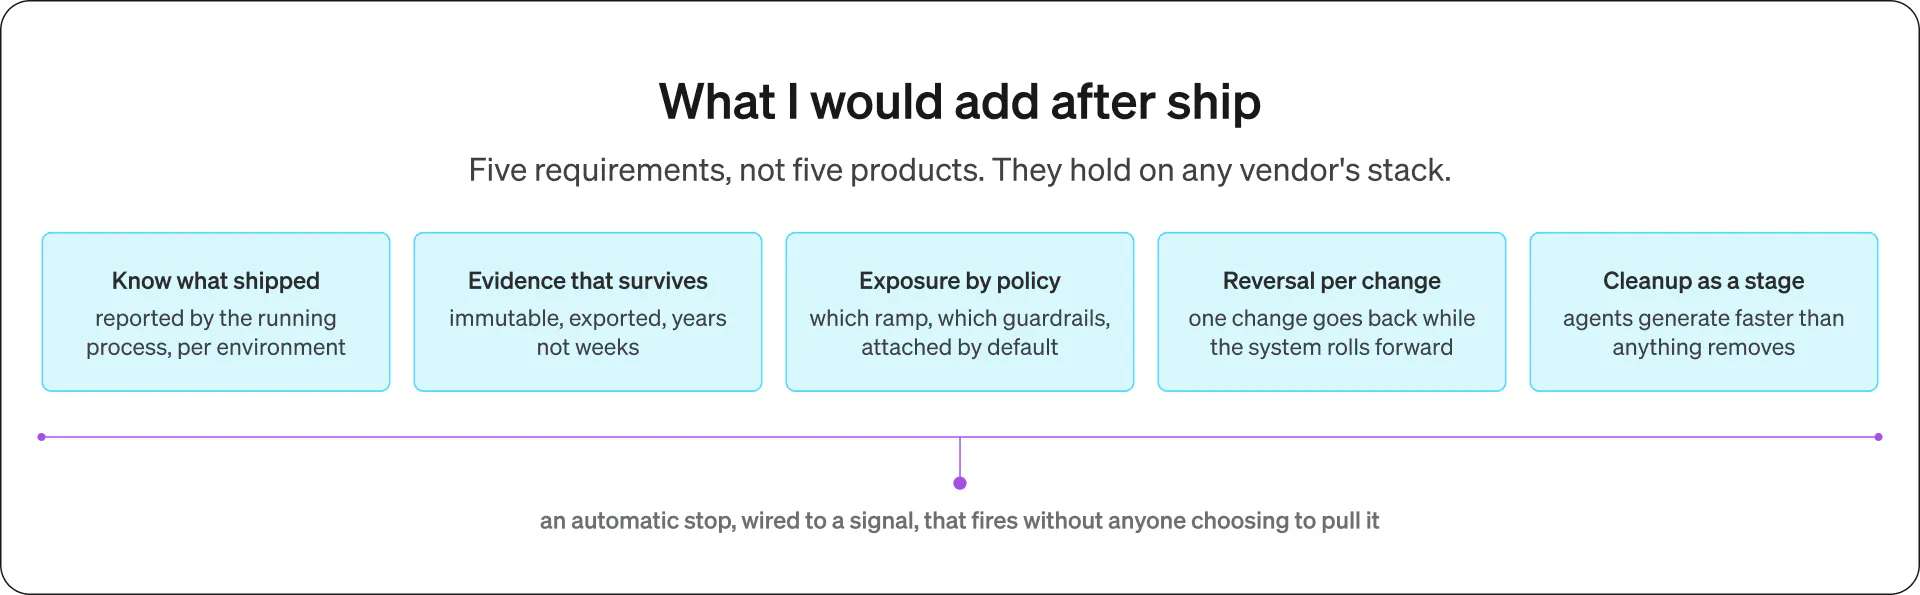Click the left endpoint dot of purple line

click(x=41, y=437)
